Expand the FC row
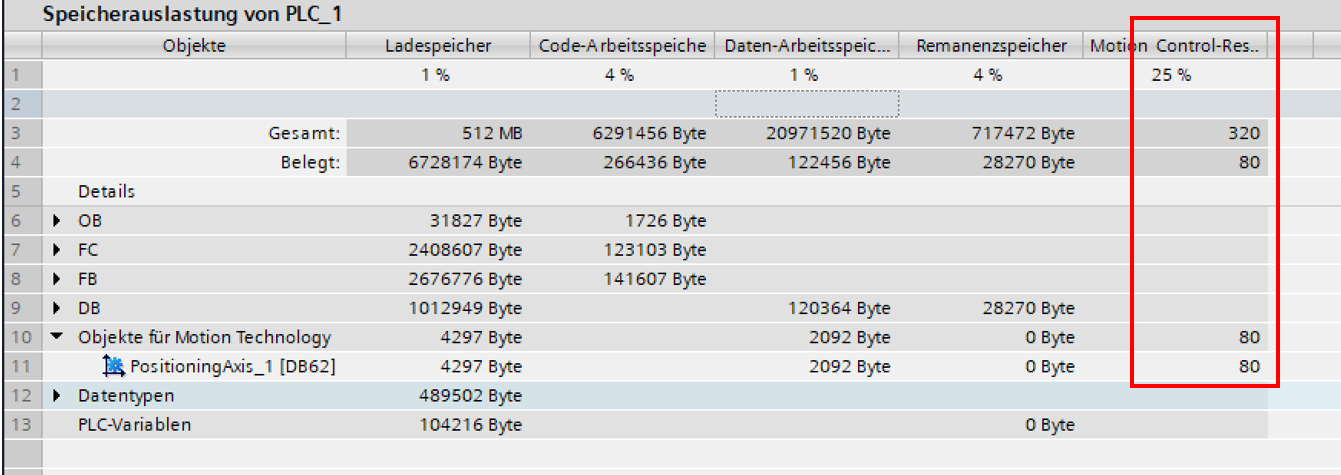The height and width of the screenshot is (475, 1341). coord(58,250)
